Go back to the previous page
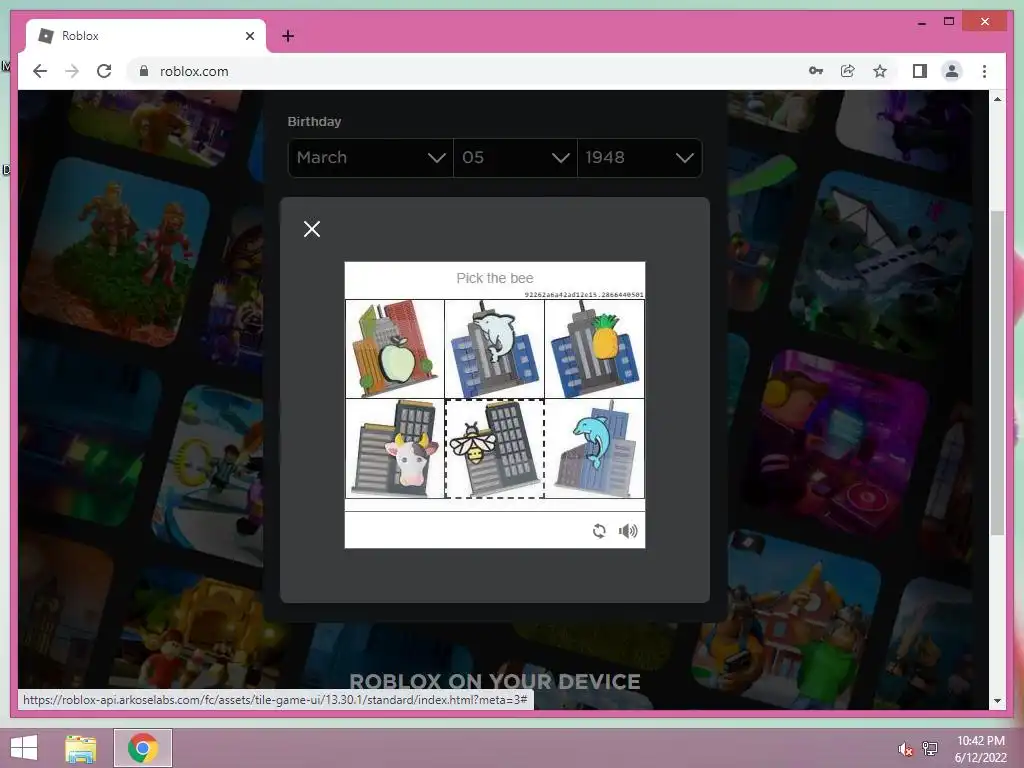 pyautogui.click(x=40, y=71)
